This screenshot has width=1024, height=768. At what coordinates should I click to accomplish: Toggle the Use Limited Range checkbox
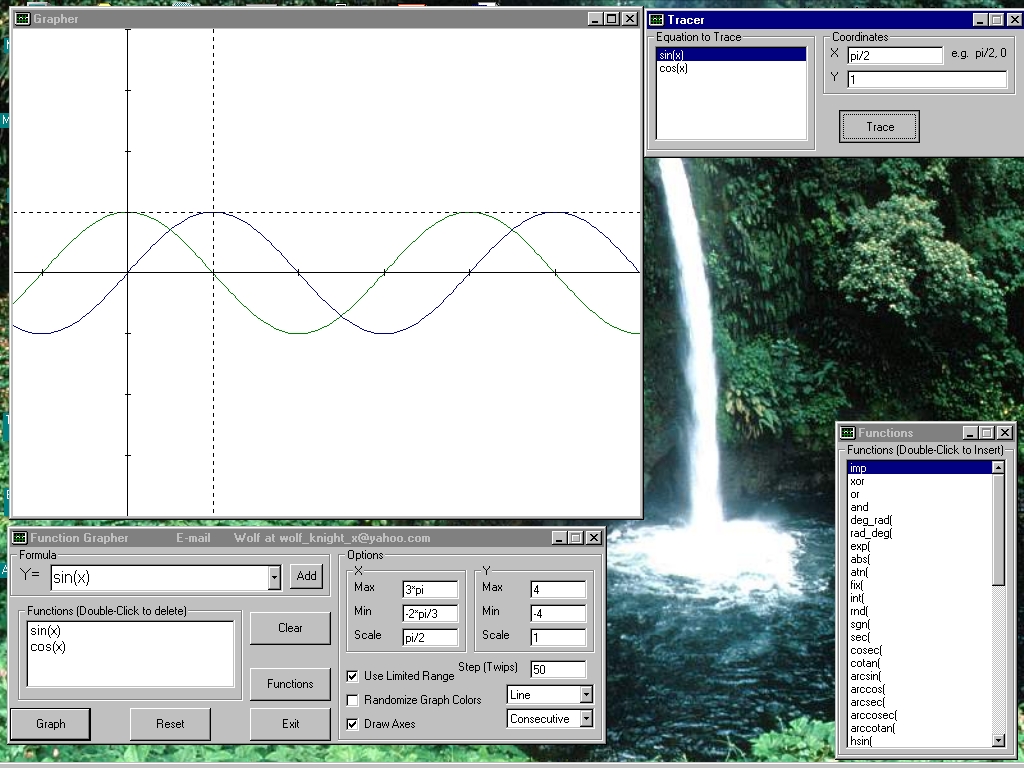(x=353, y=676)
